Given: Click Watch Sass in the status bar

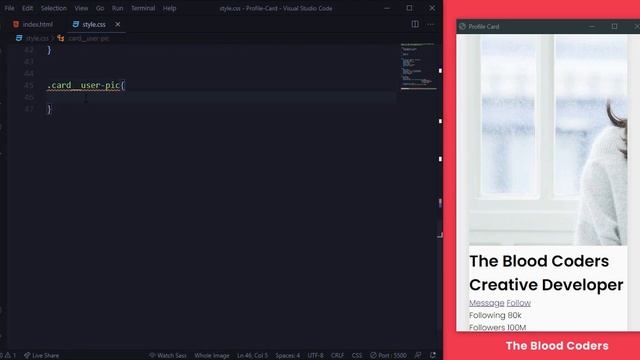Looking at the screenshot, I should pos(168,356).
